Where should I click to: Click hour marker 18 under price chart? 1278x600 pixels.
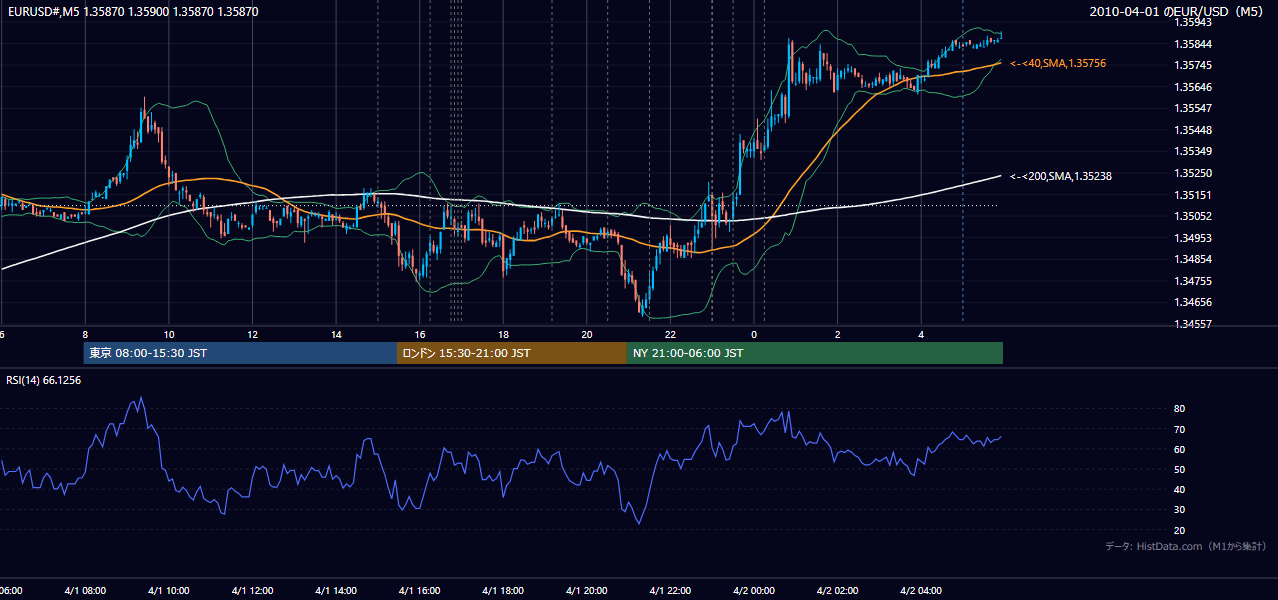[503, 335]
